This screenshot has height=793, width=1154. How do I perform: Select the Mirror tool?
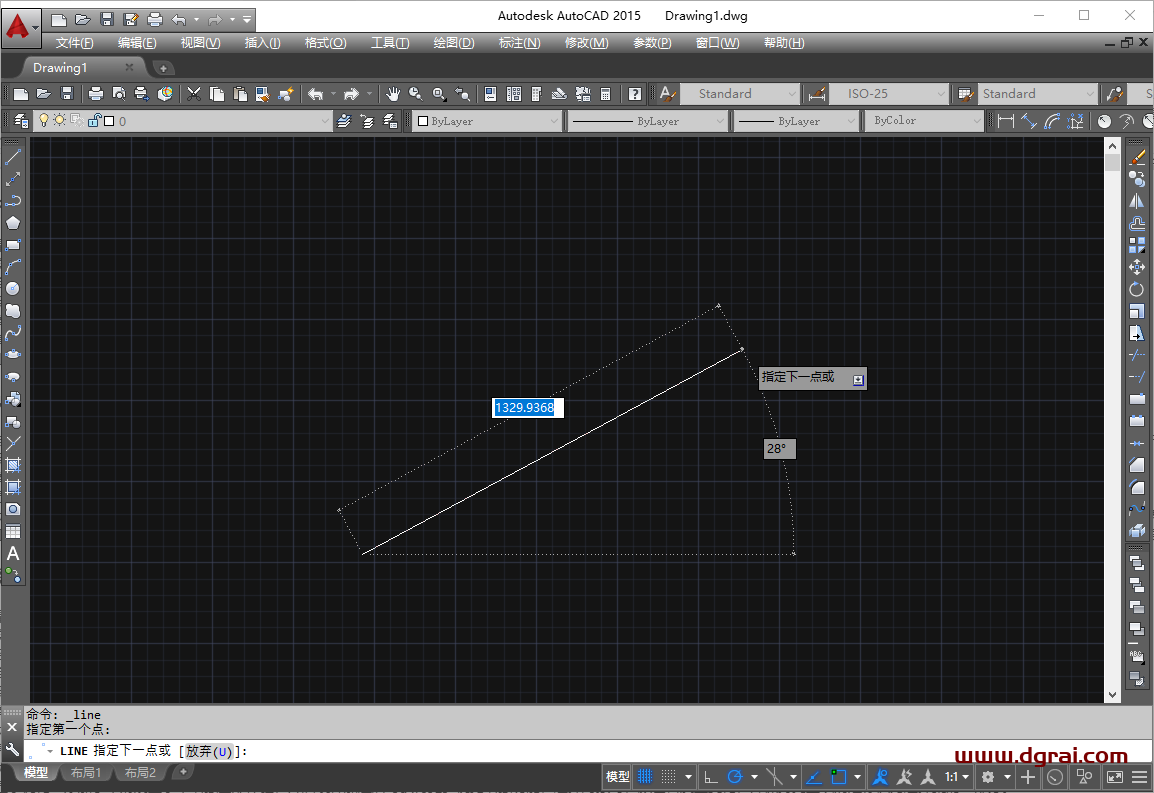tap(1137, 200)
